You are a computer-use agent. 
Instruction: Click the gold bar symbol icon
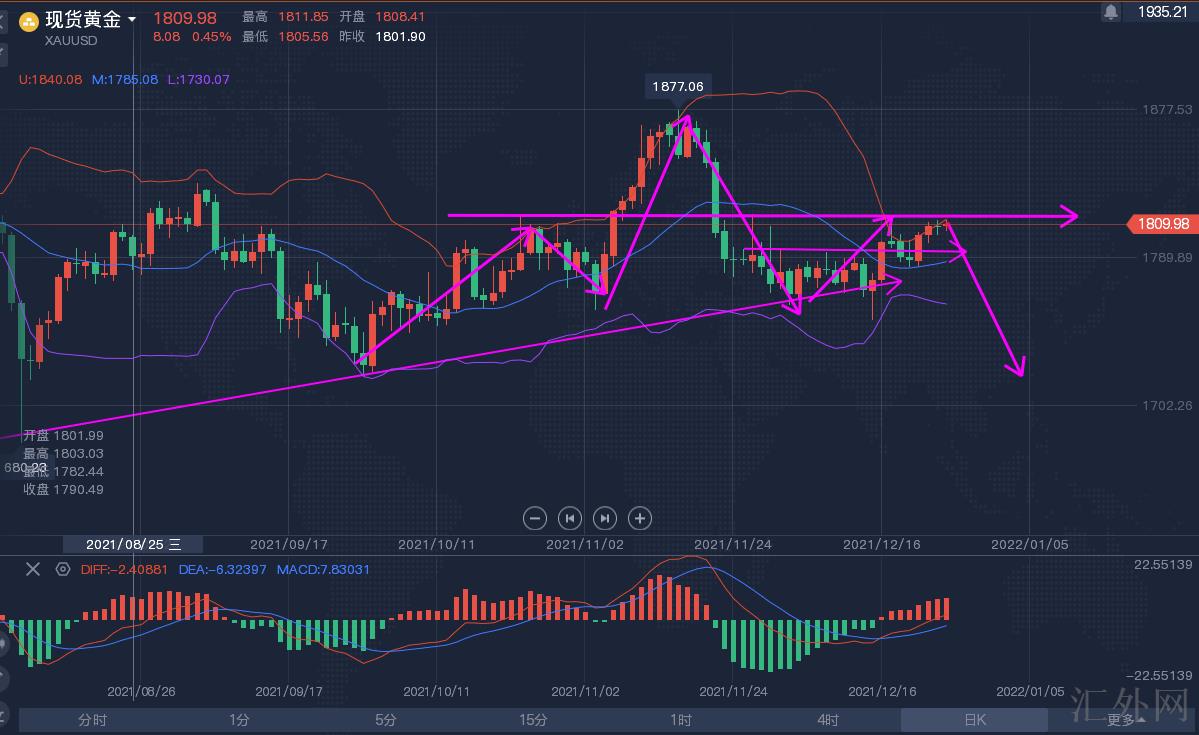(28, 21)
